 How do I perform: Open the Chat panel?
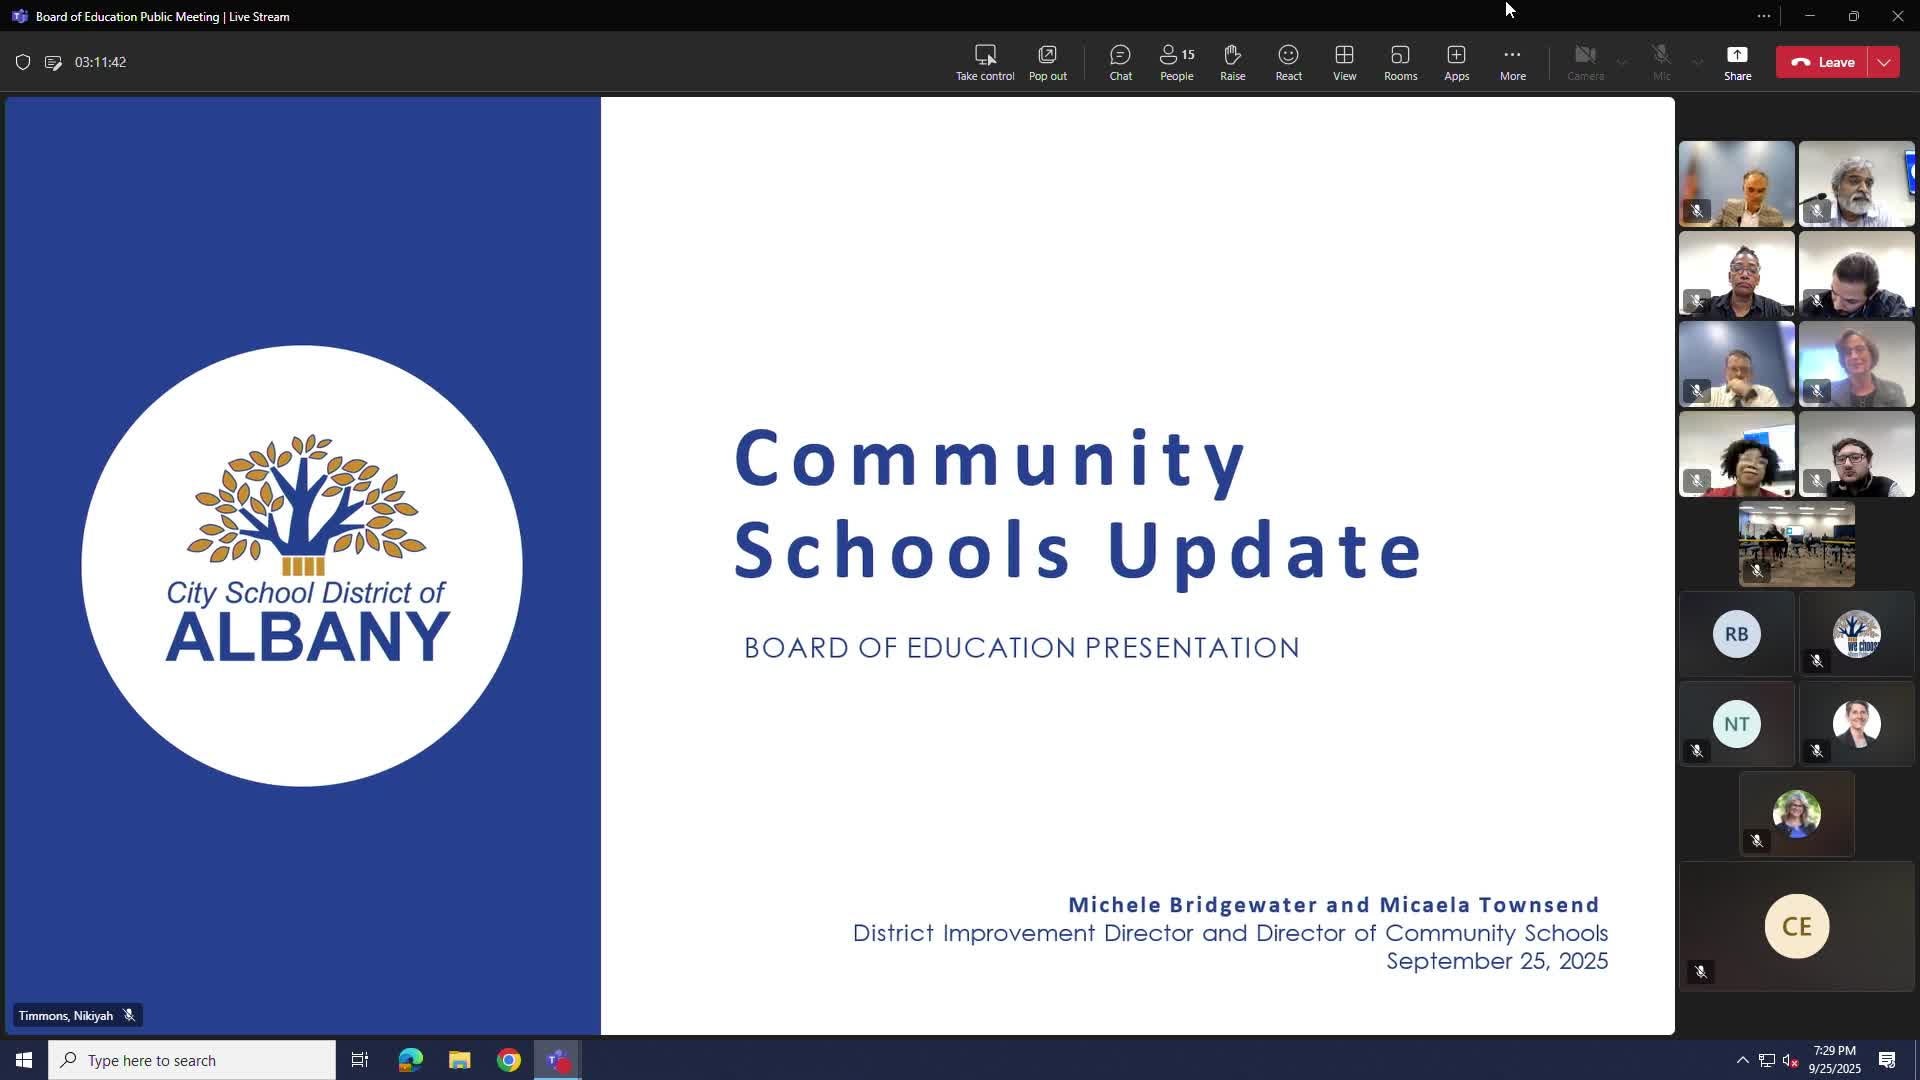[x=1120, y=62]
